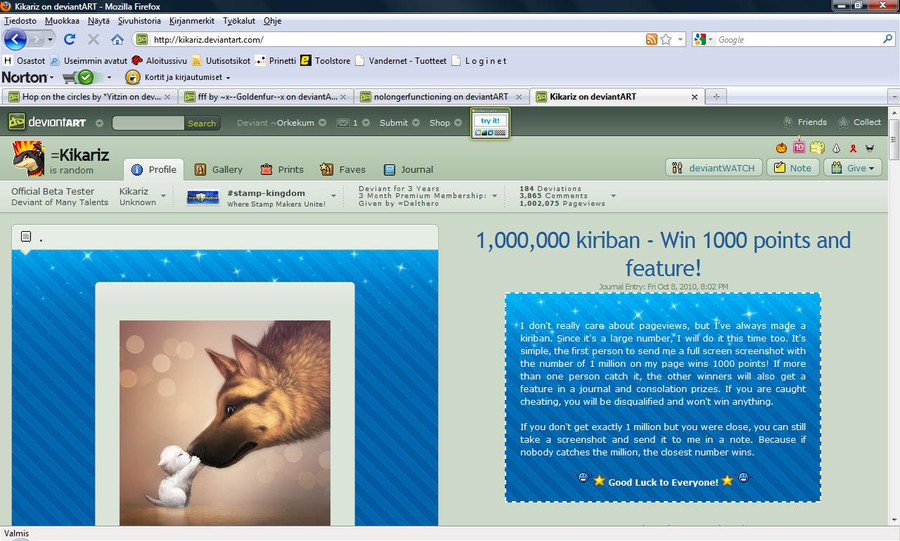Image resolution: width=900 pixels, height=541 pixels.
Task: Open the Profile tab
Action: pyautogui.click(x=154, y=170)
